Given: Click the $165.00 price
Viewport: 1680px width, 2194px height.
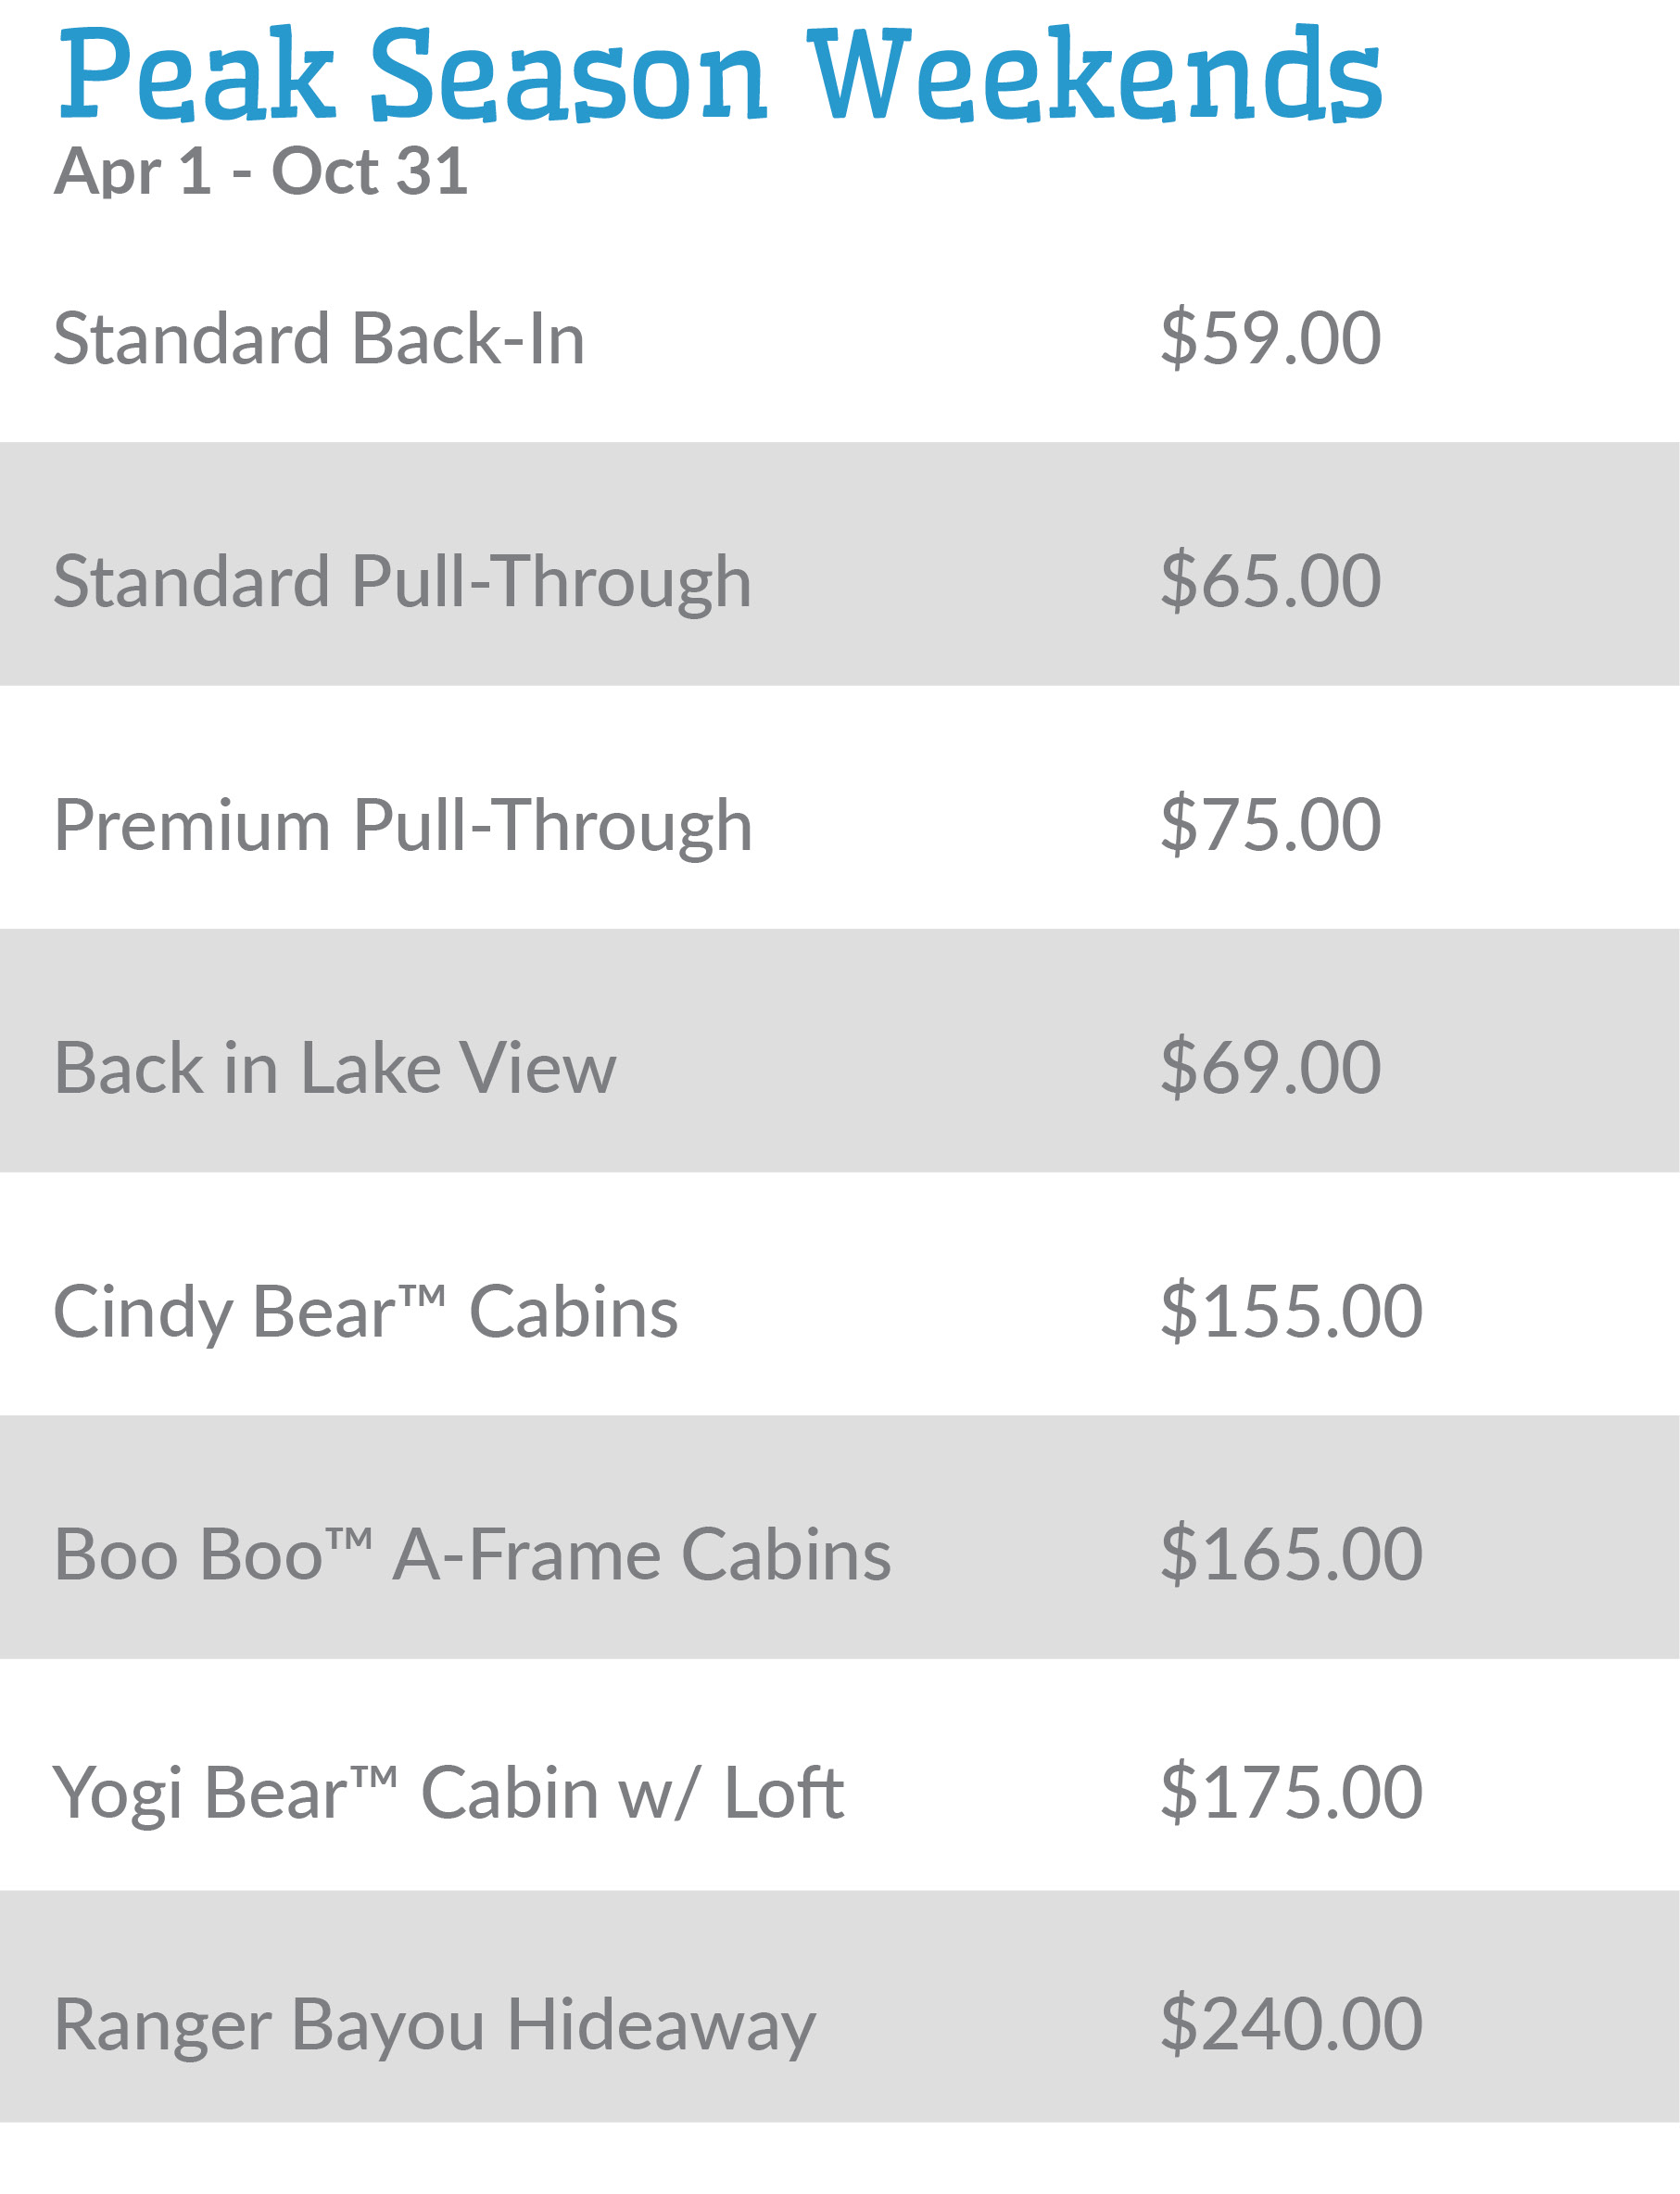Looking at the screenshot, I should (x=1291, y=1556).
